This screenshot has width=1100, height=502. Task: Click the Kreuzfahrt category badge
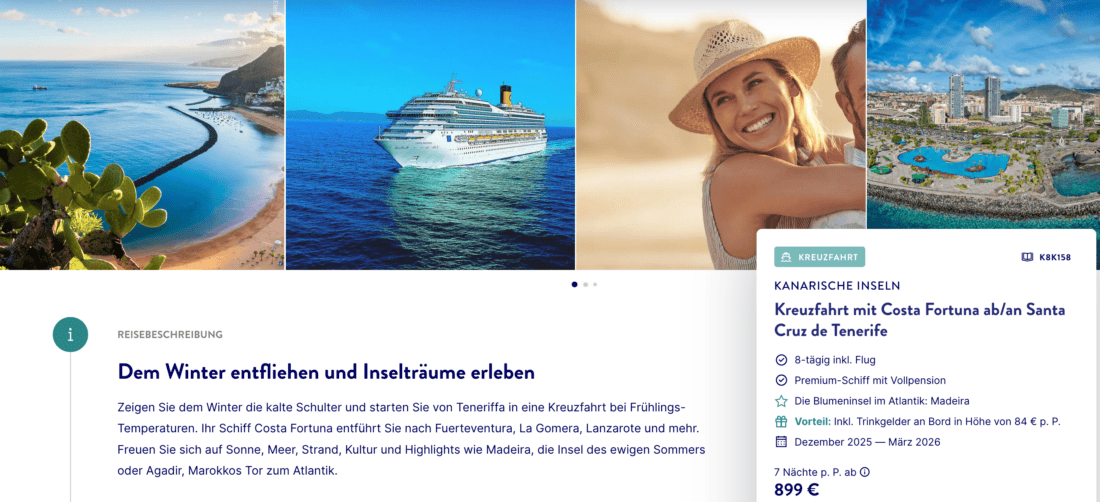coord(819,257)
